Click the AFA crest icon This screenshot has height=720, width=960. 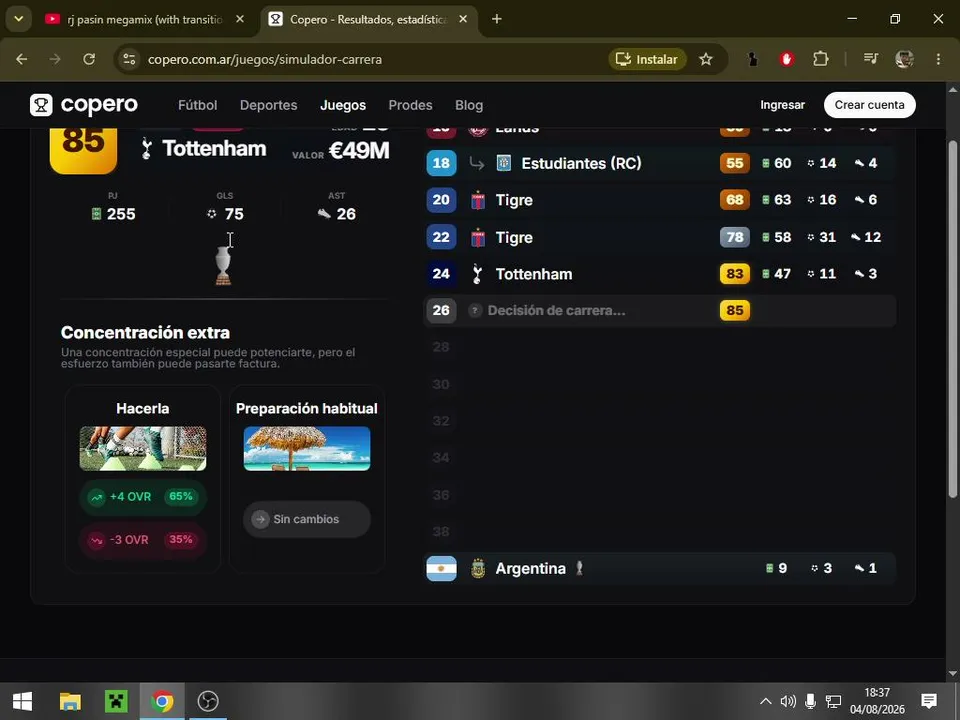click(x=478, y=568)
